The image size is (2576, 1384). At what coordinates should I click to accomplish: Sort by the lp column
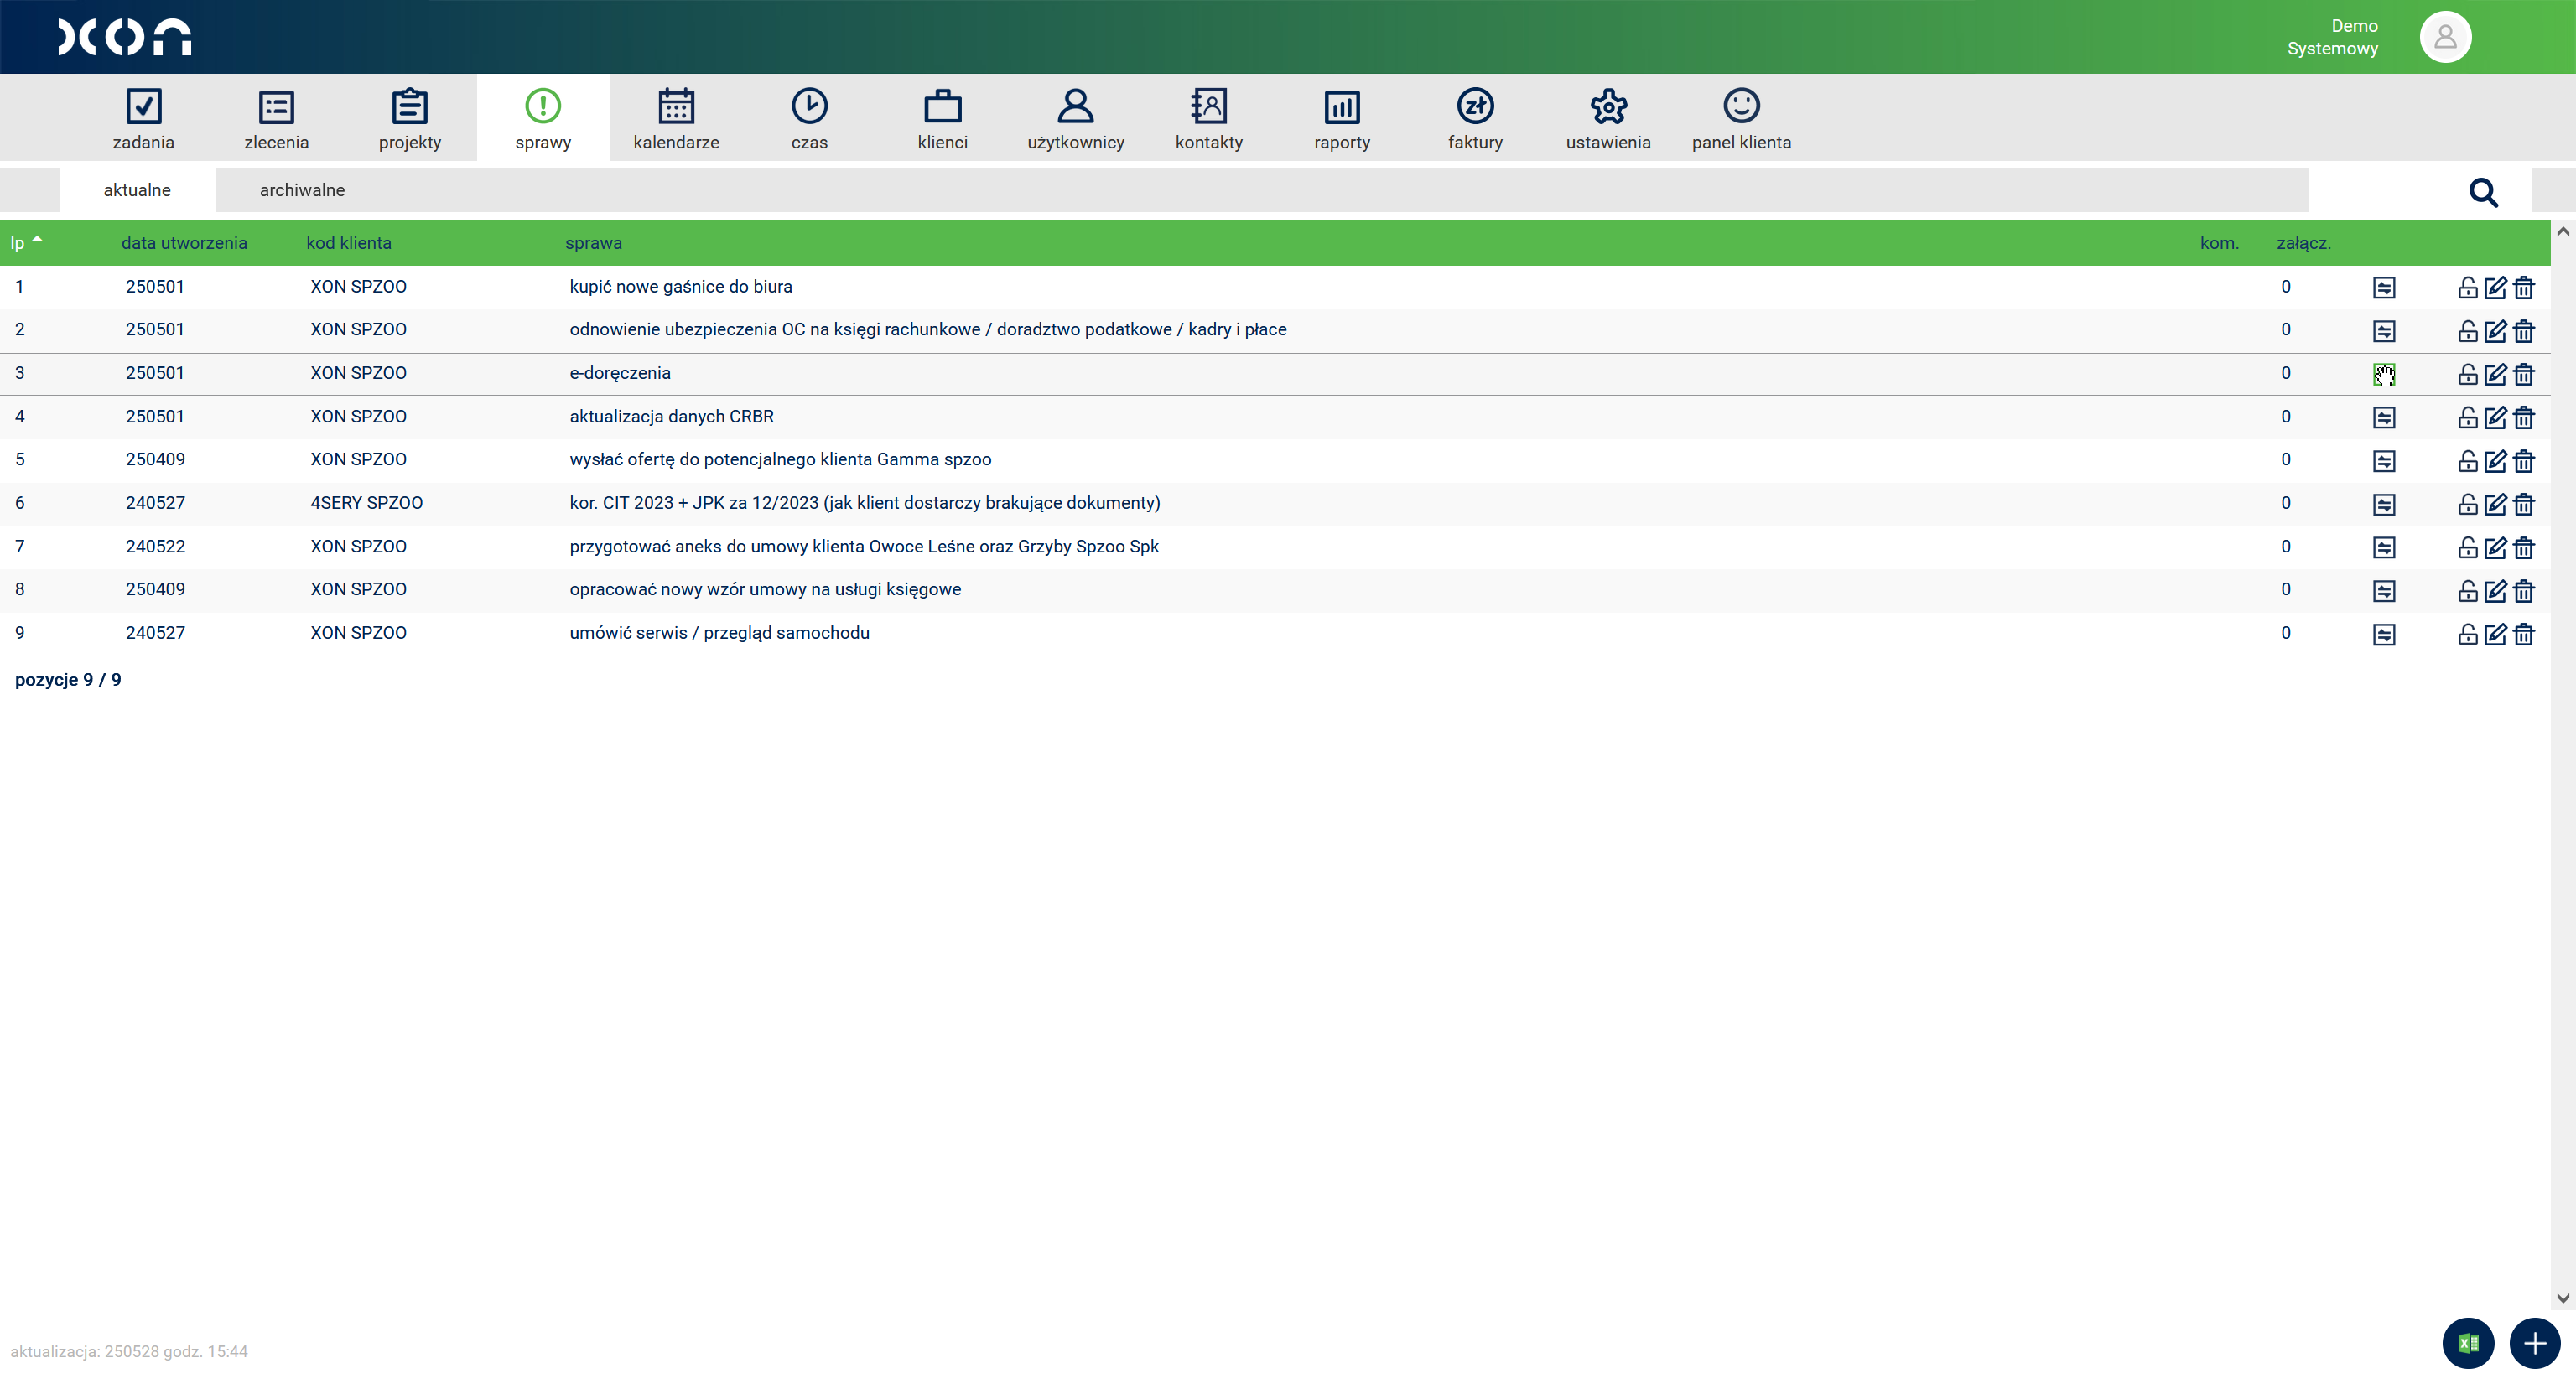(x=18, y=243)
